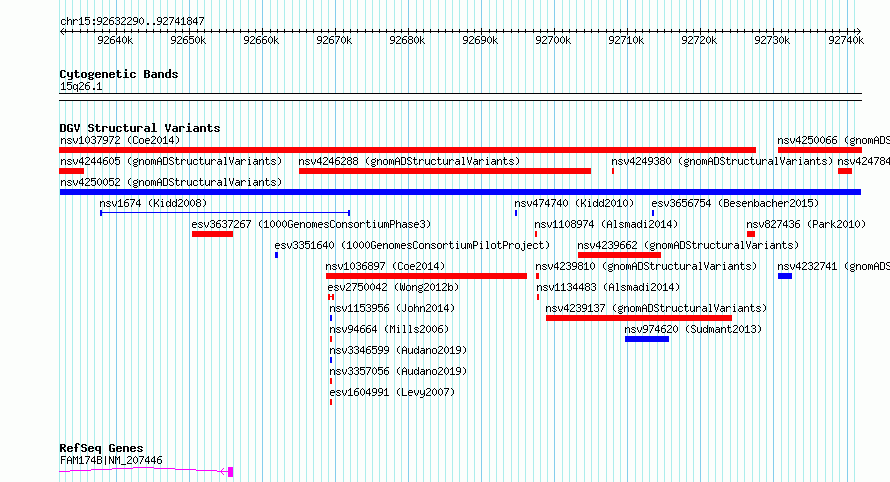Viewport: 890px width, 482px height.
Task: Click the nsv1037972 (Coe2014) variant label
Action: tap(120, 140)
